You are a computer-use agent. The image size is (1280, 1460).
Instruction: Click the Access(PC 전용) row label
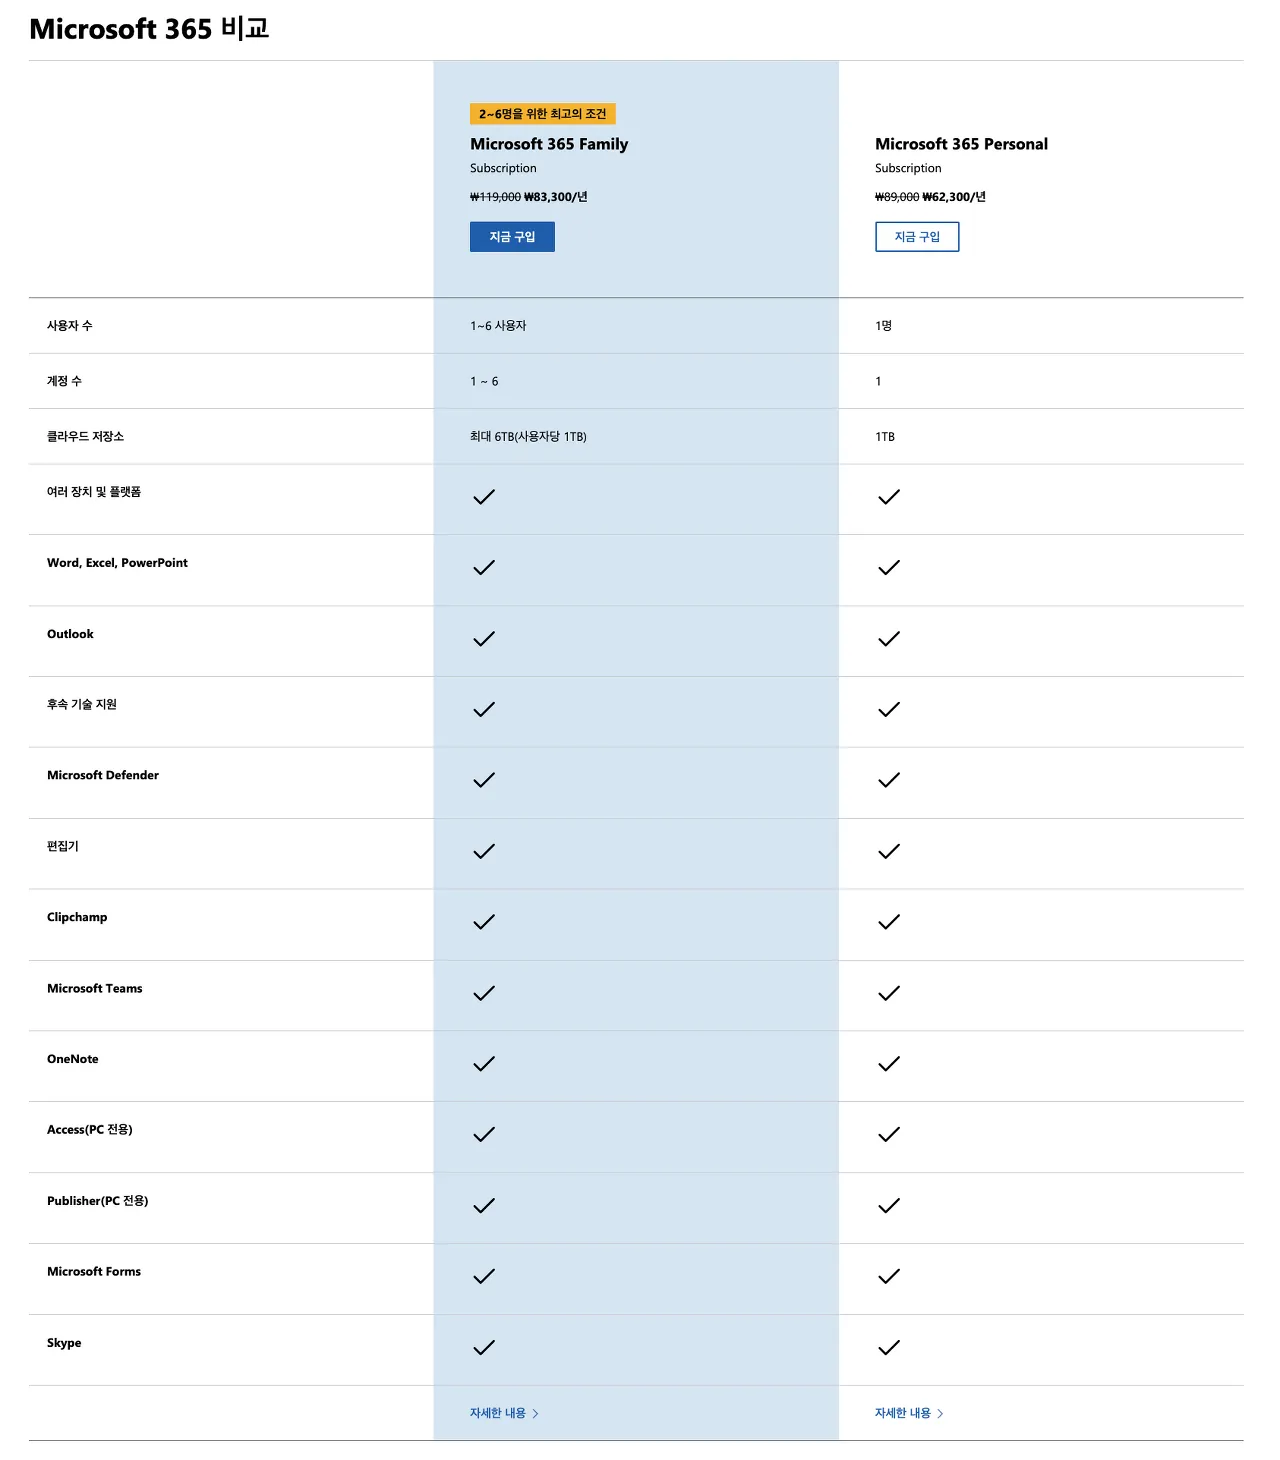tap(90, 1130)
